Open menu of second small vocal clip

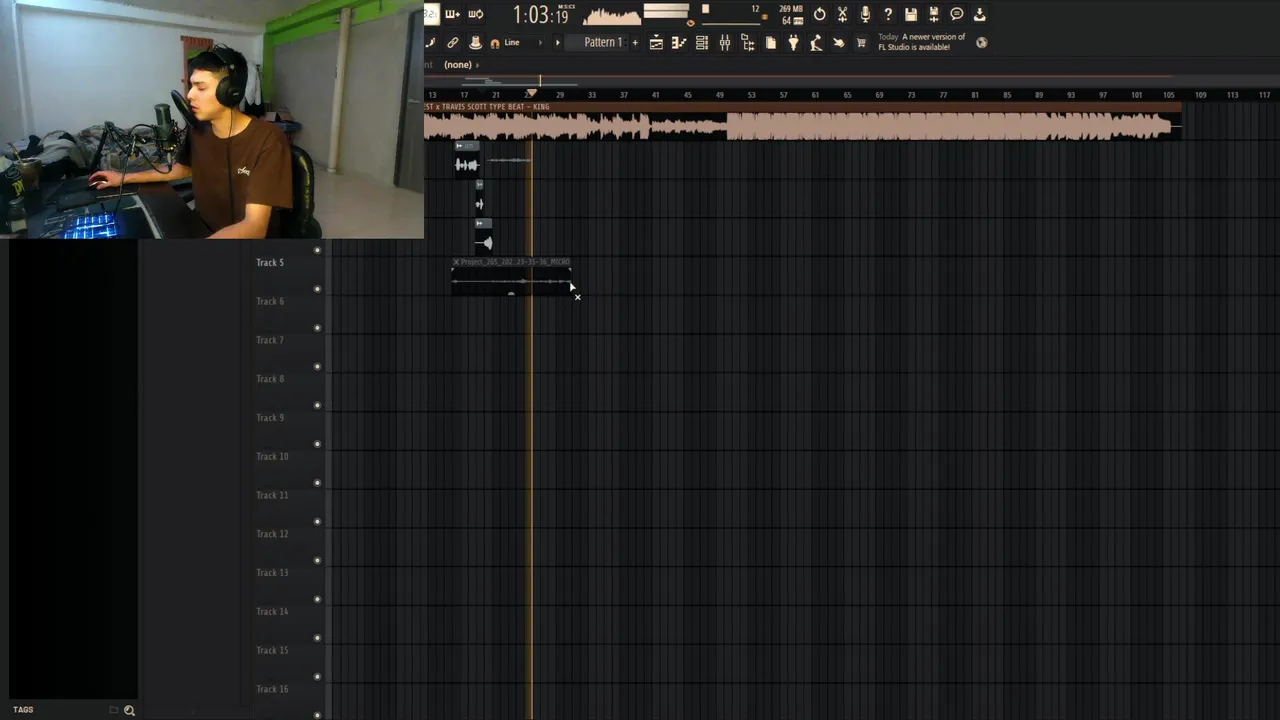(x=479, y=185)
